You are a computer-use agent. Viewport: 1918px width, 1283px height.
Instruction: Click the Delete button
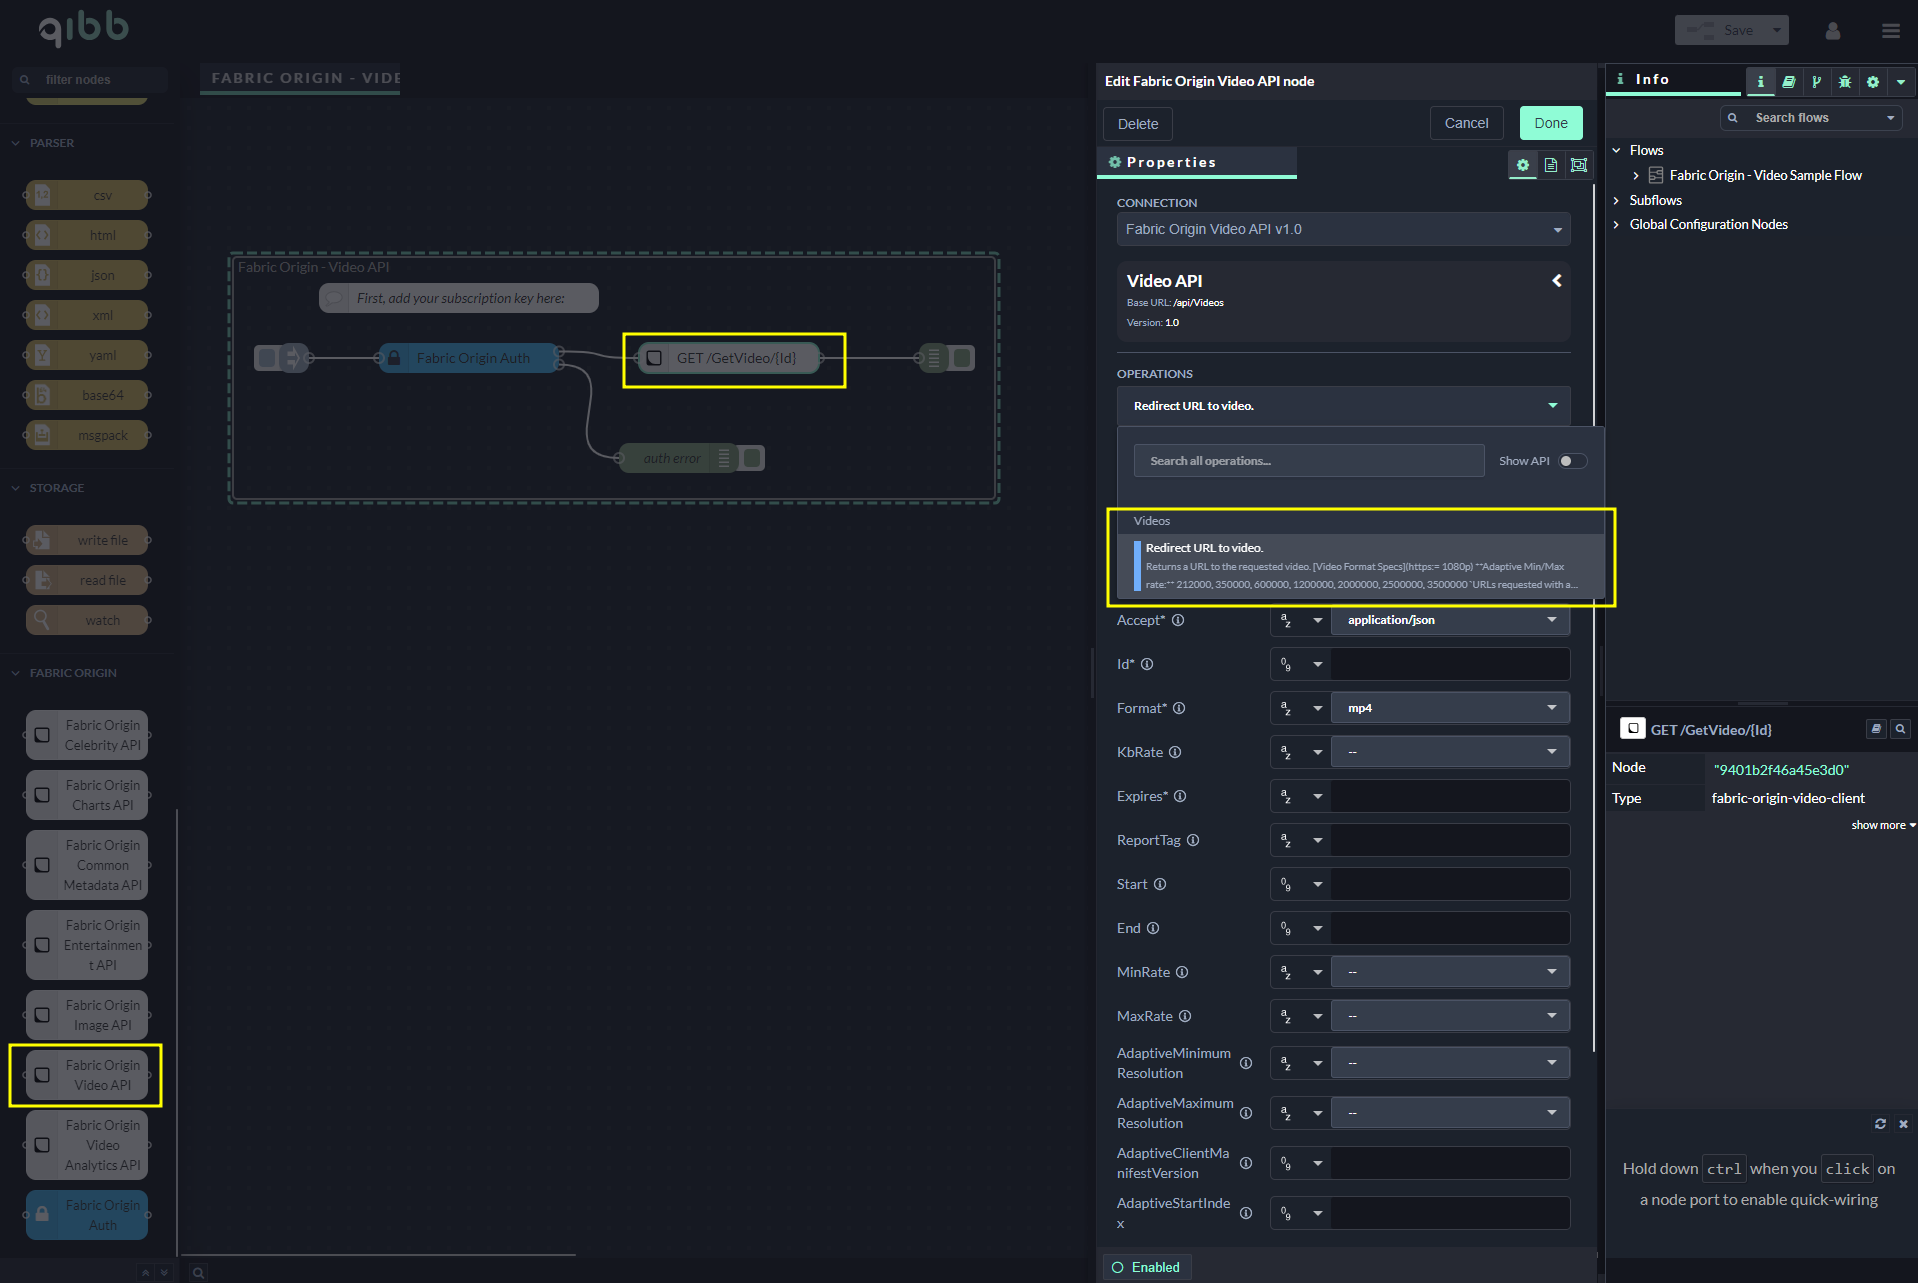(x=1138, y=124)
